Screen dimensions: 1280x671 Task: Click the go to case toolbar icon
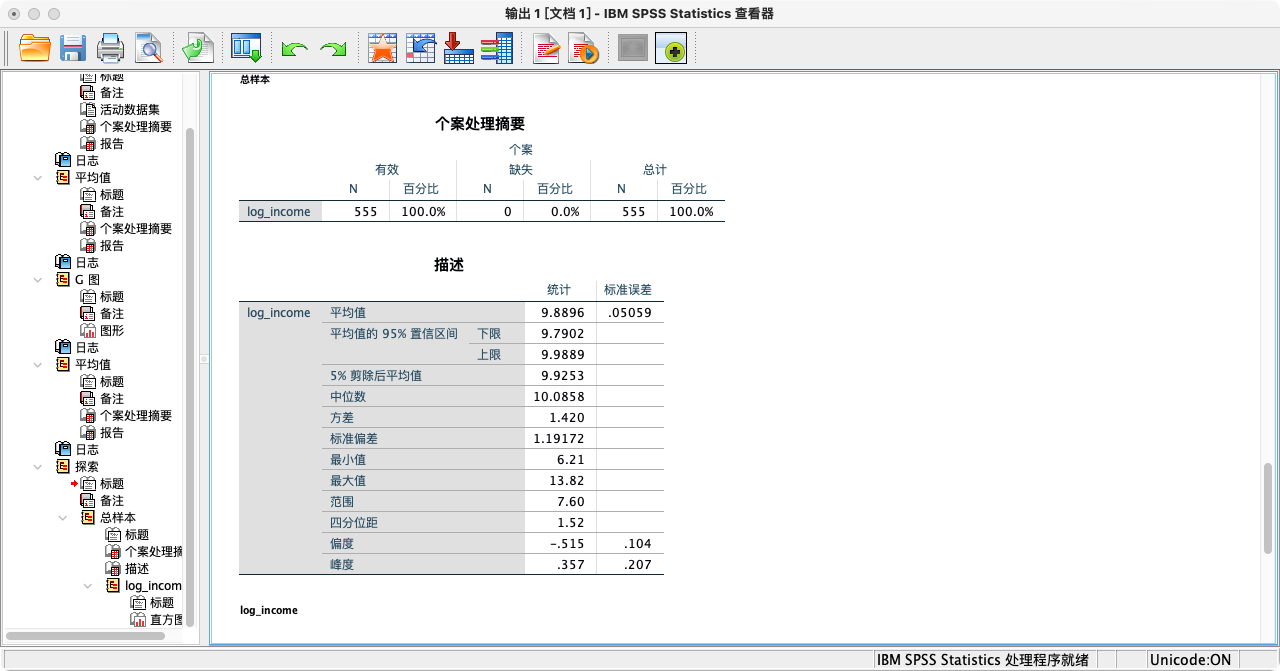click(x=420, y=48)
